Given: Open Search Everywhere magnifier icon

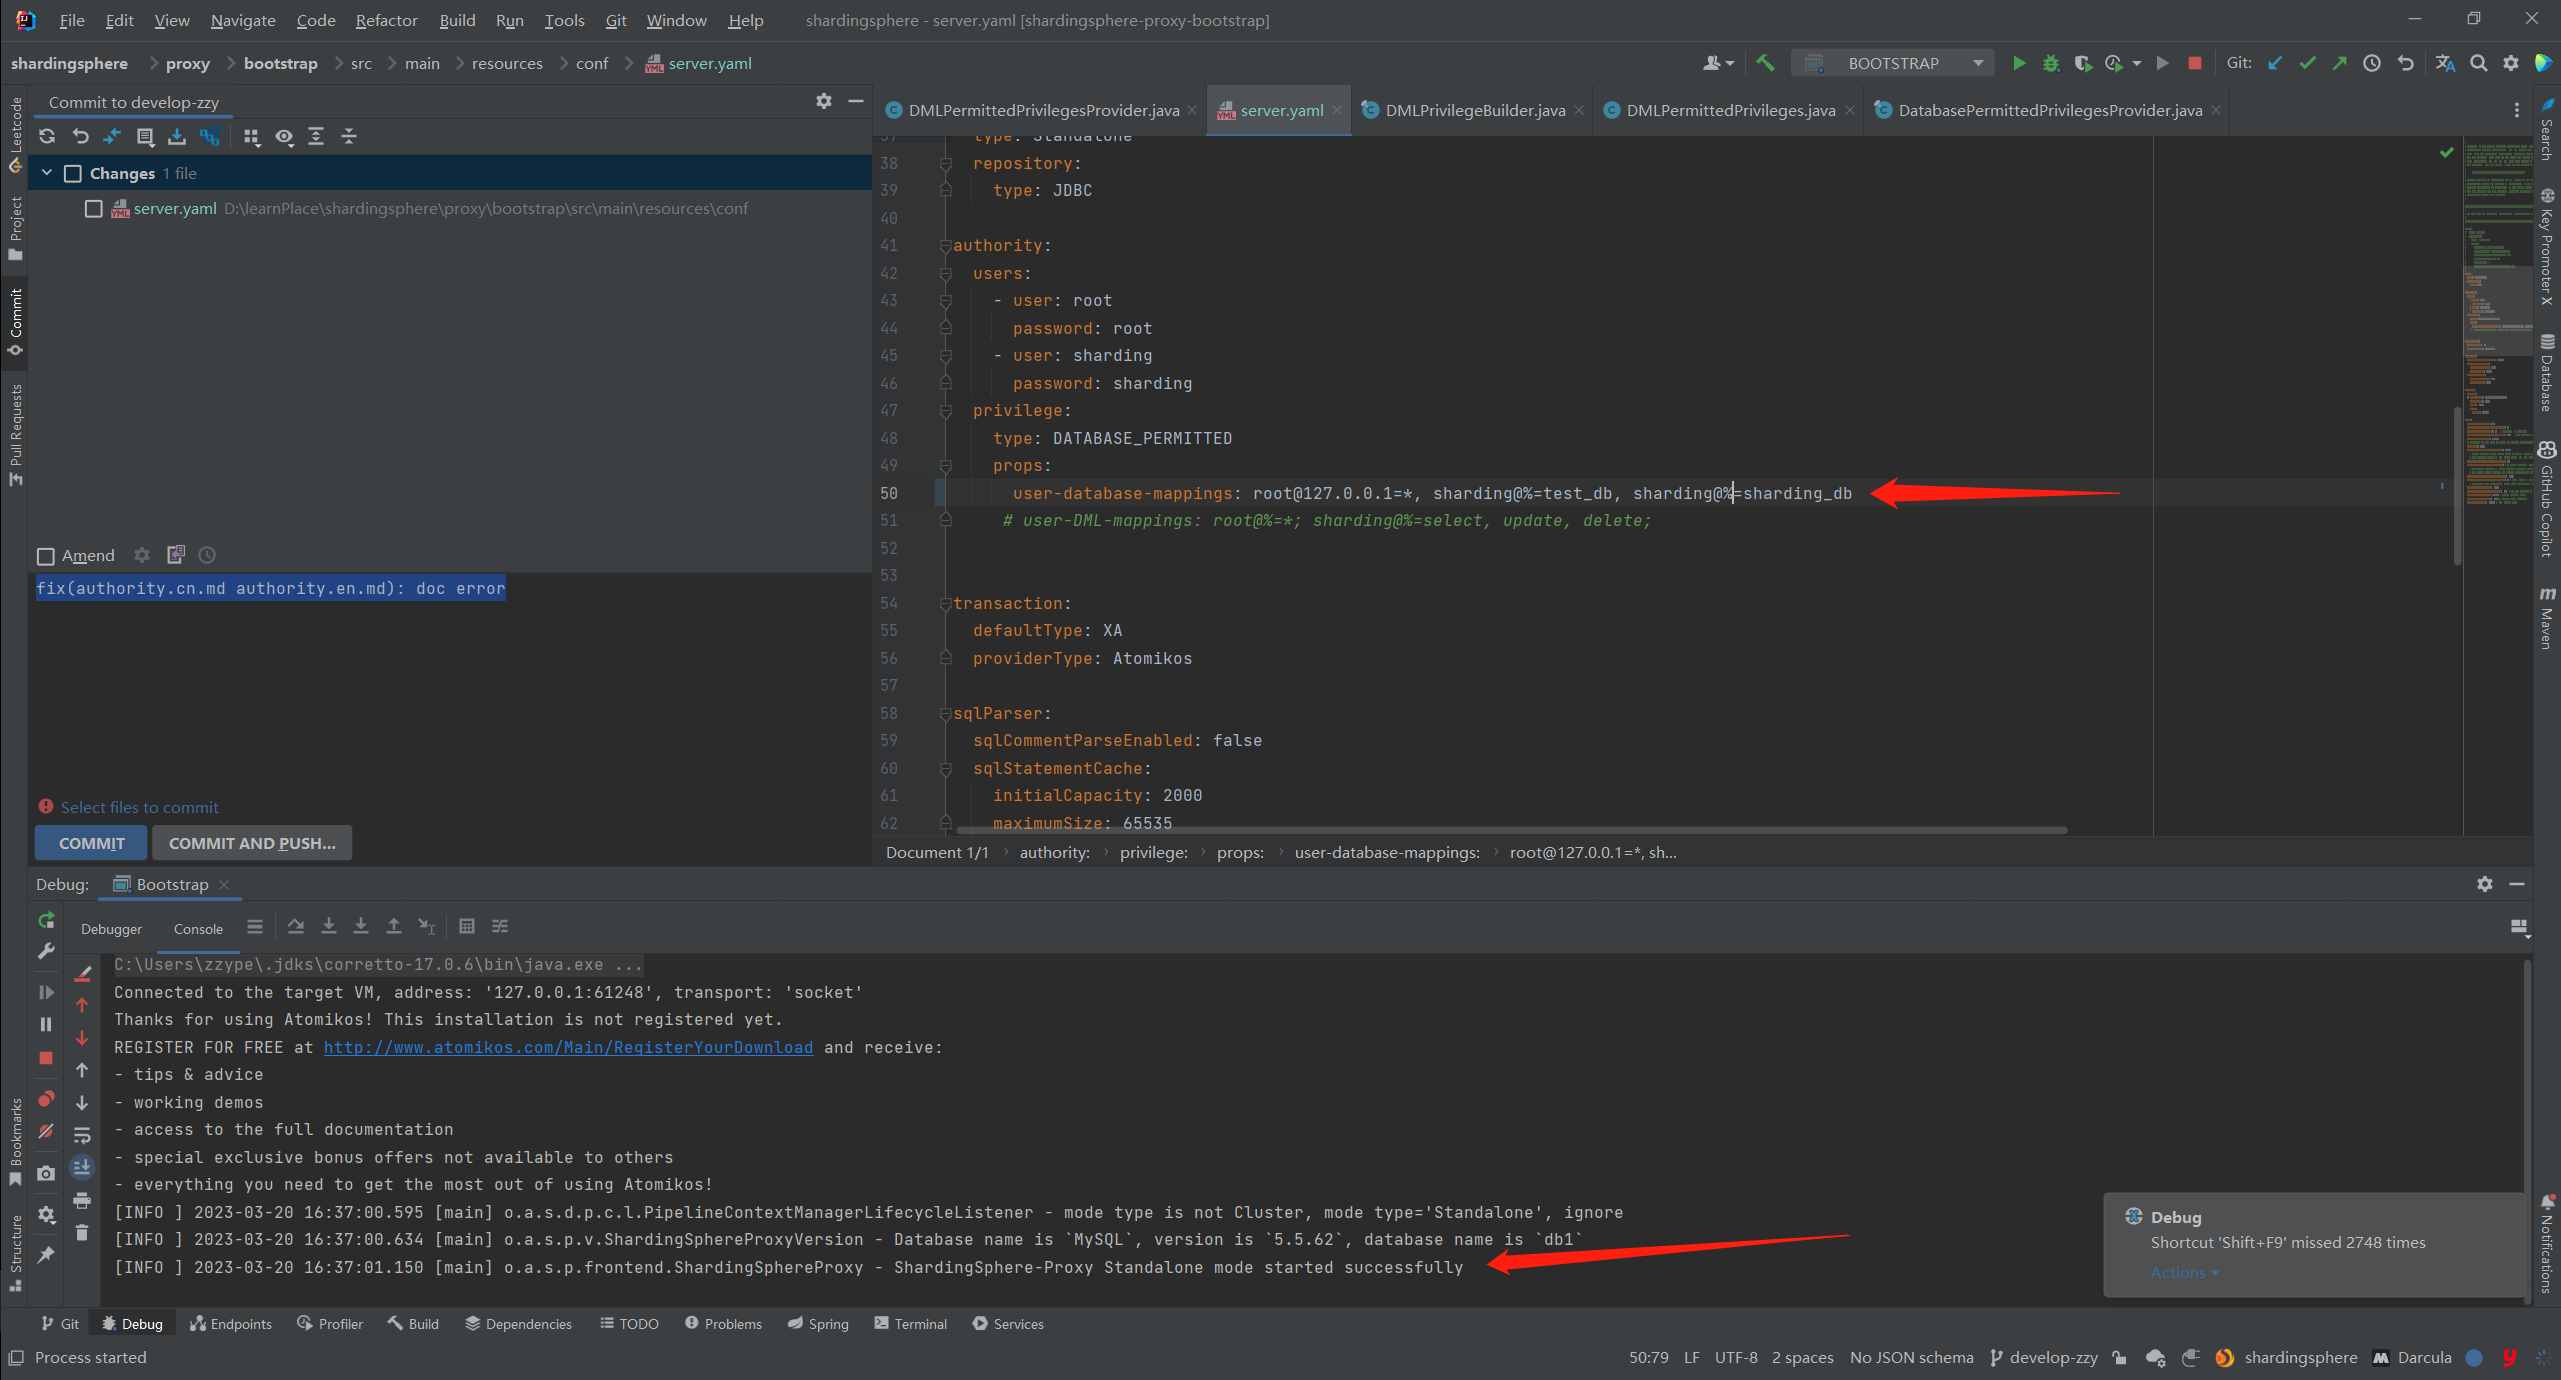Looking at the screenshot, I should point(2478,63).
